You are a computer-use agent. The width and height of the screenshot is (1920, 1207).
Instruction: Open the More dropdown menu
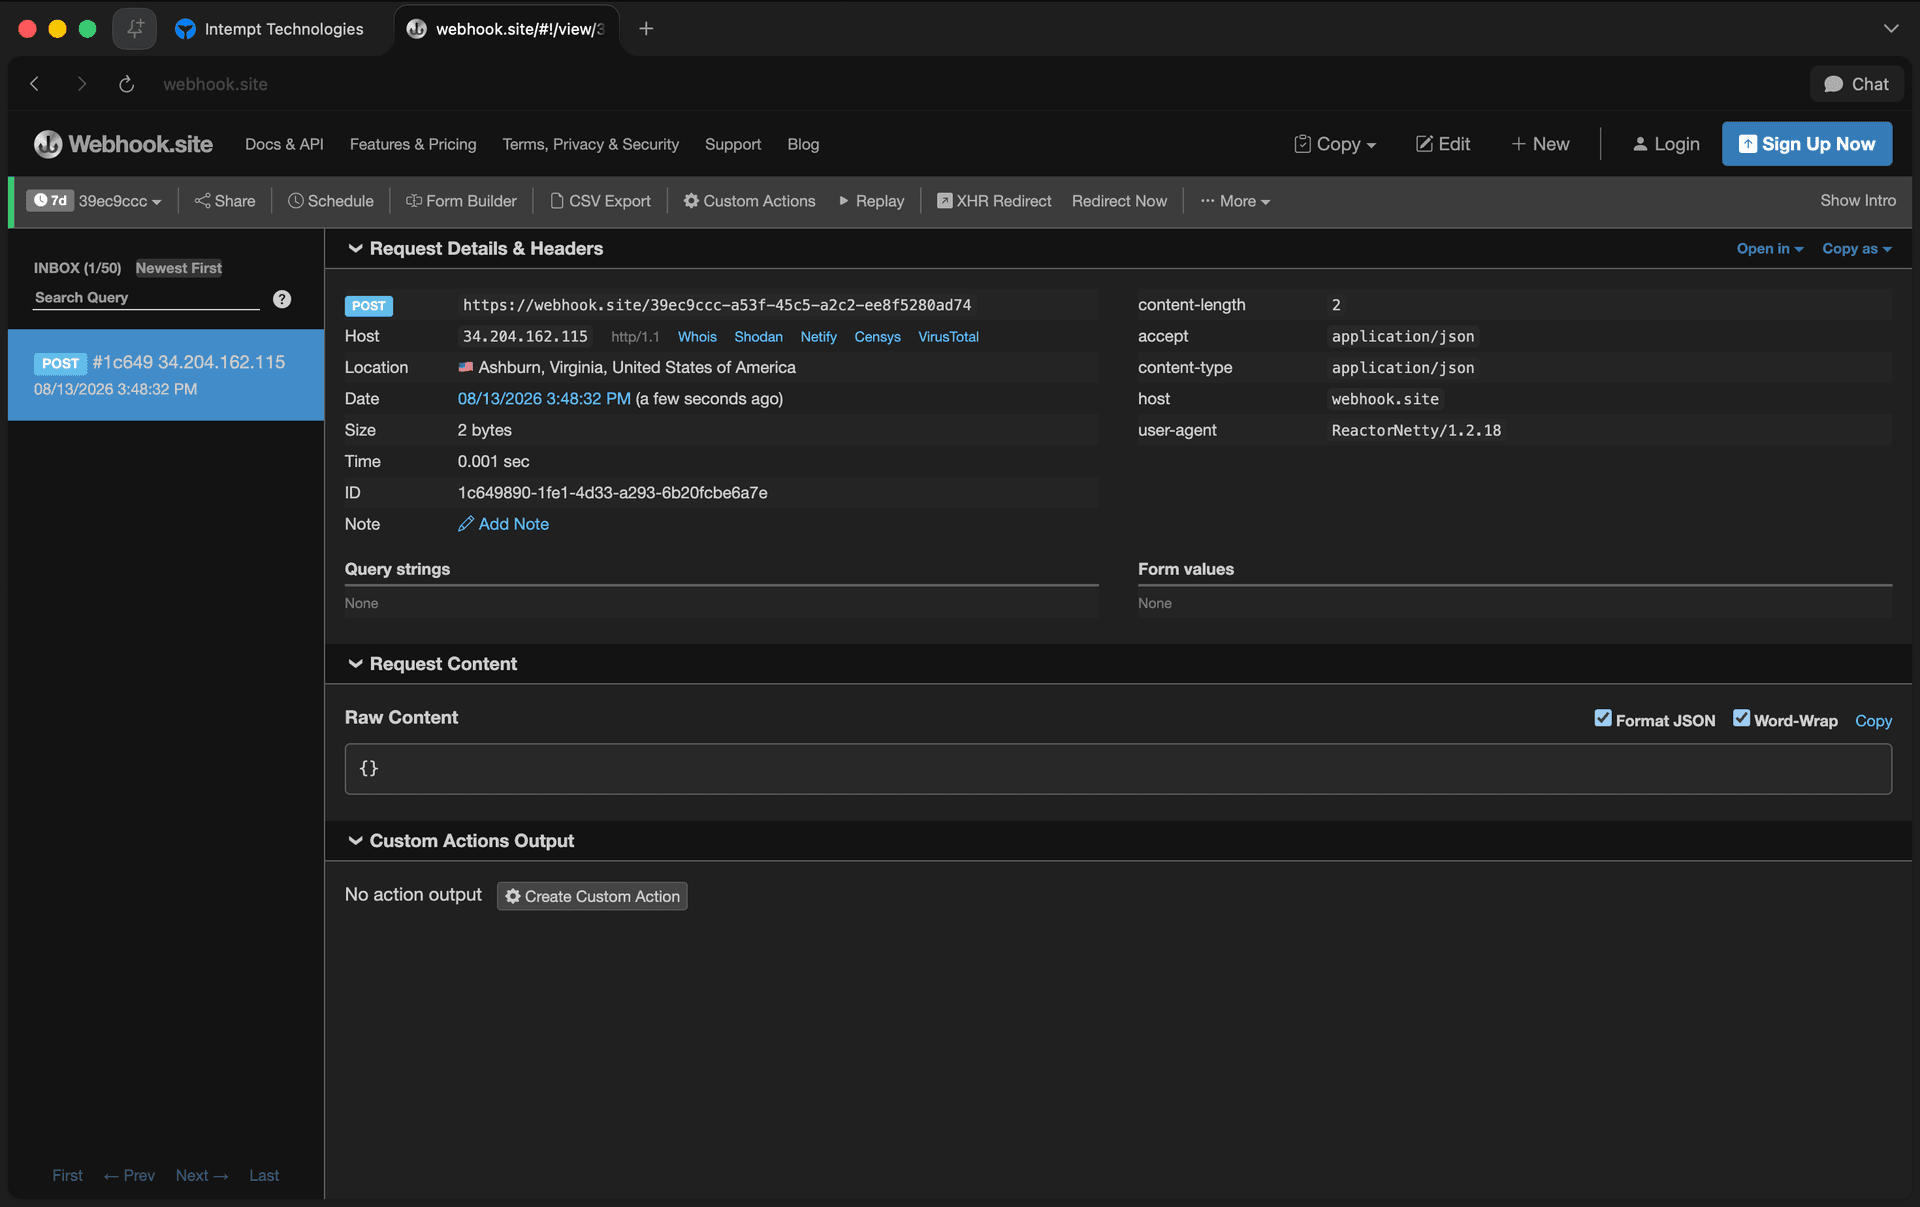1236,201
